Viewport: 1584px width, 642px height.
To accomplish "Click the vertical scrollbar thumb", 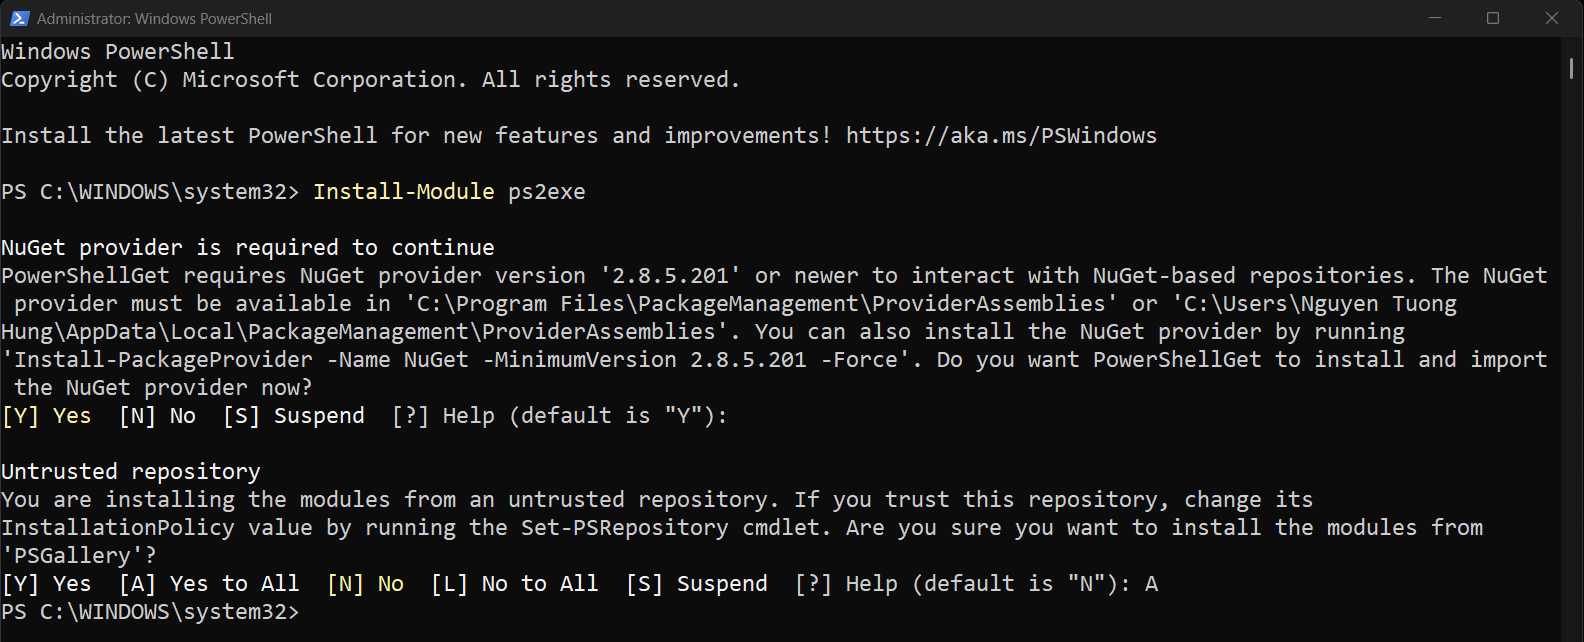I will tap(1571, 68).
